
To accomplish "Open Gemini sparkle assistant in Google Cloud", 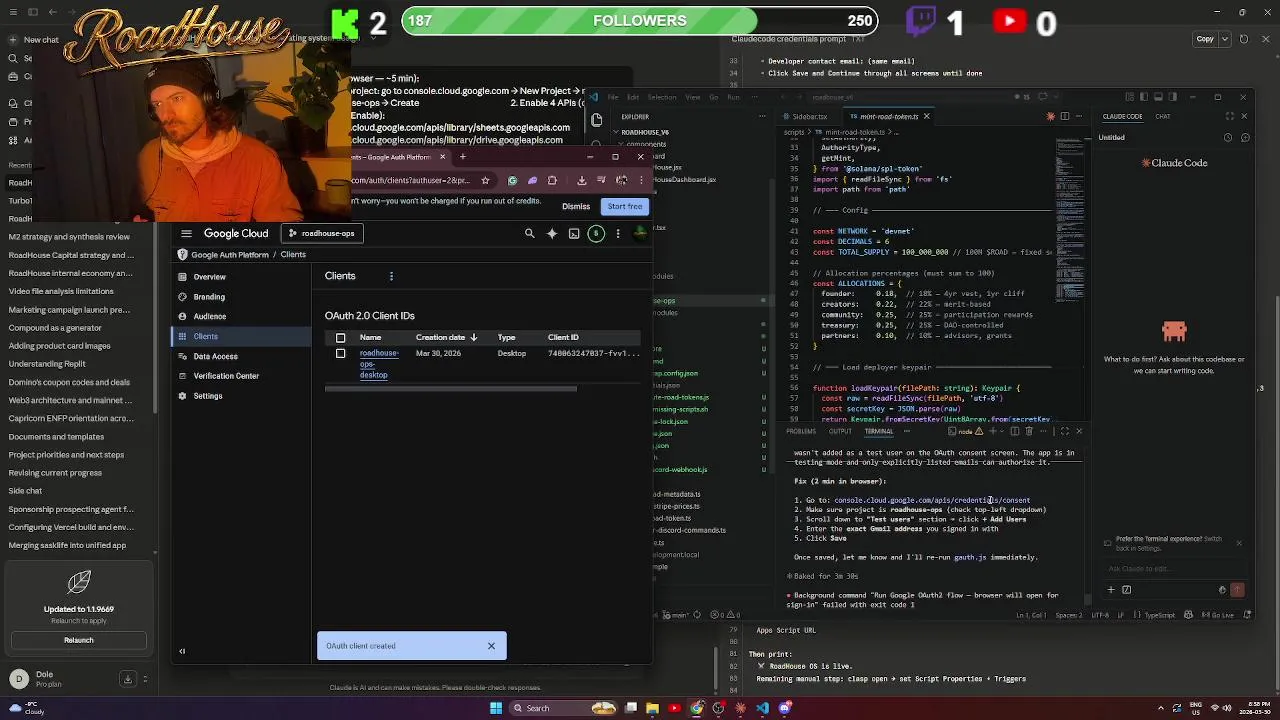I will 552,233.
